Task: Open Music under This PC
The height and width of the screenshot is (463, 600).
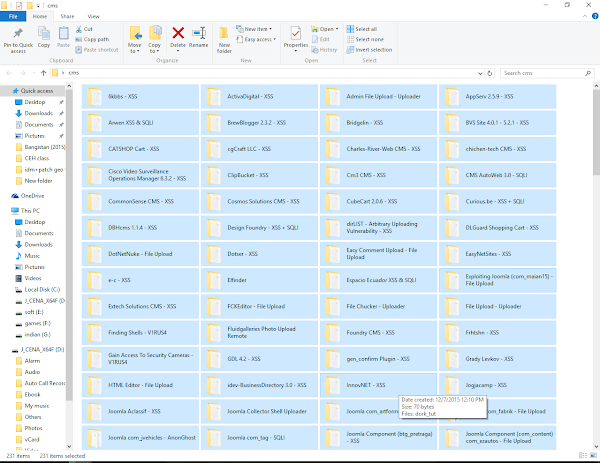Action: click(x=32, y=256)
